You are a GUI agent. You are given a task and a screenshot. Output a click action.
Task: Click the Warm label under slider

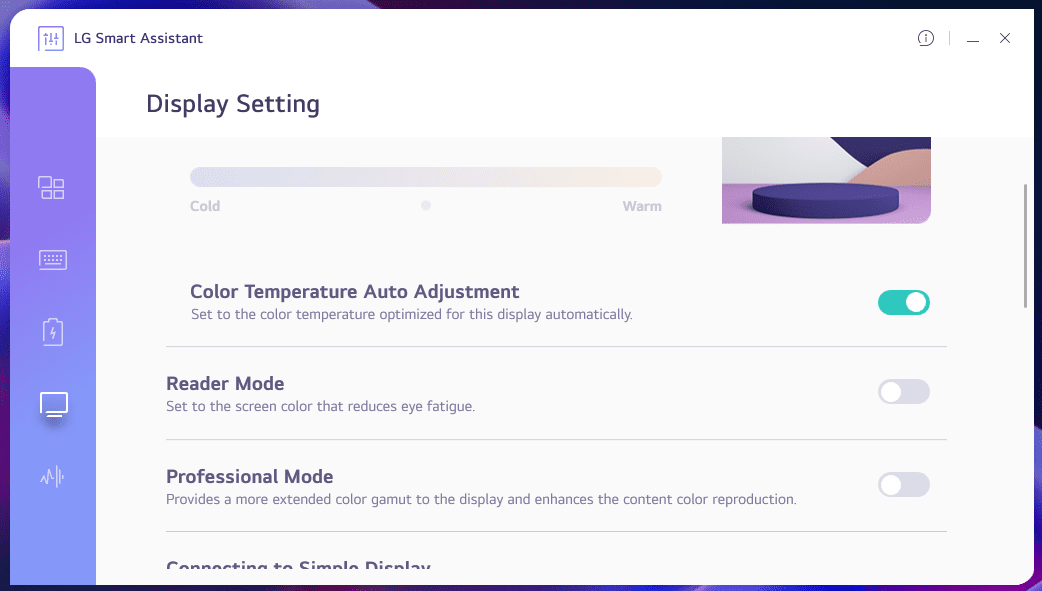click(x=641, y=206)
